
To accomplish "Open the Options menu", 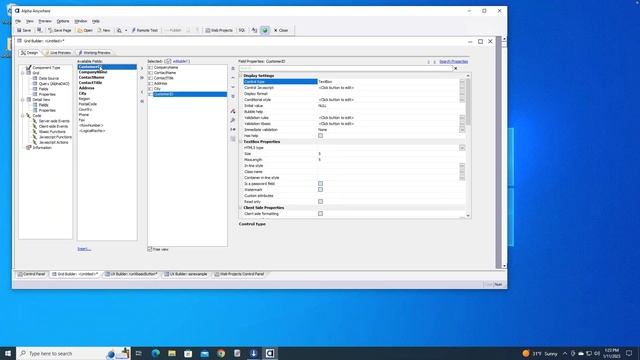I will [x=62, y=21].
